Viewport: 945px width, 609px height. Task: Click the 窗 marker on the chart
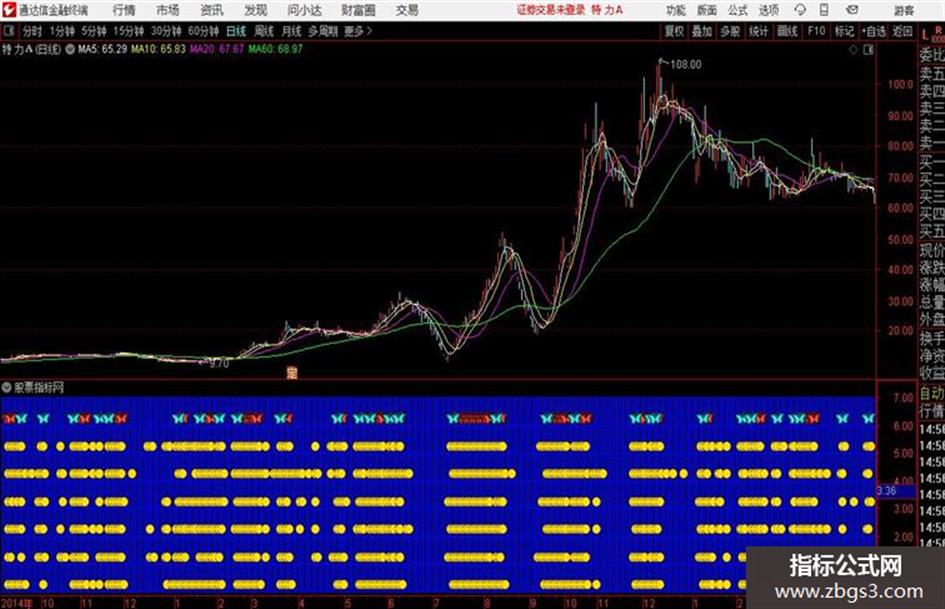[292, 373]
